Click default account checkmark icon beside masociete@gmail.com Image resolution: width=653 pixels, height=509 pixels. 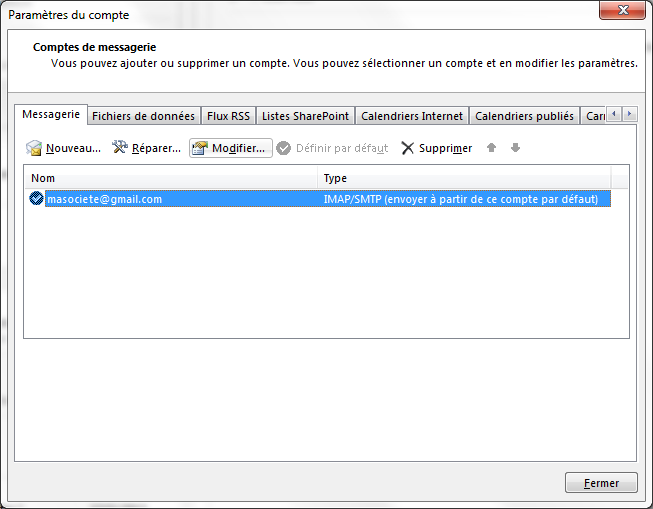click(36, 198)
